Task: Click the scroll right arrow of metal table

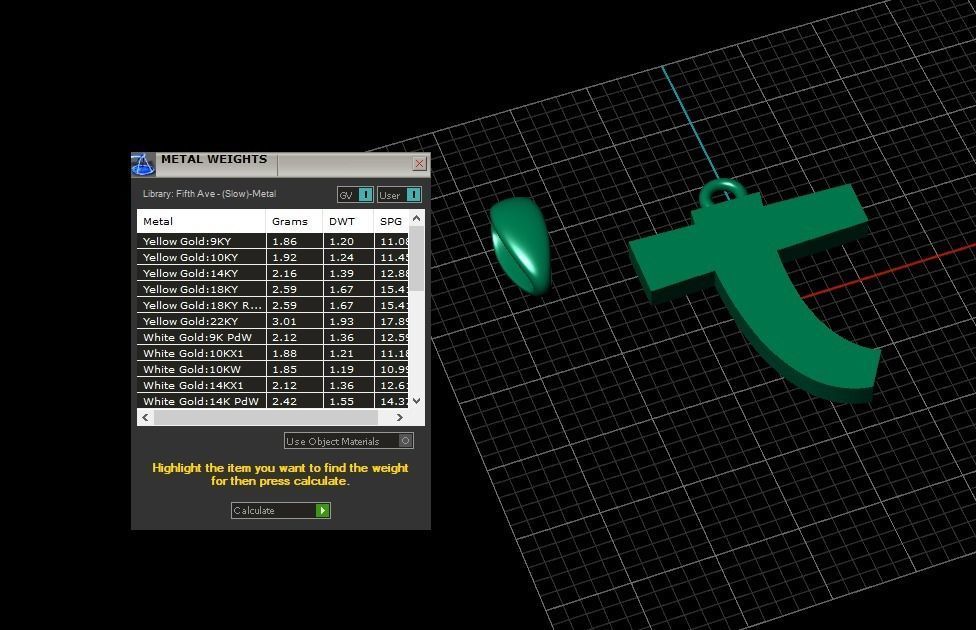Action: [x=400, y=417]
